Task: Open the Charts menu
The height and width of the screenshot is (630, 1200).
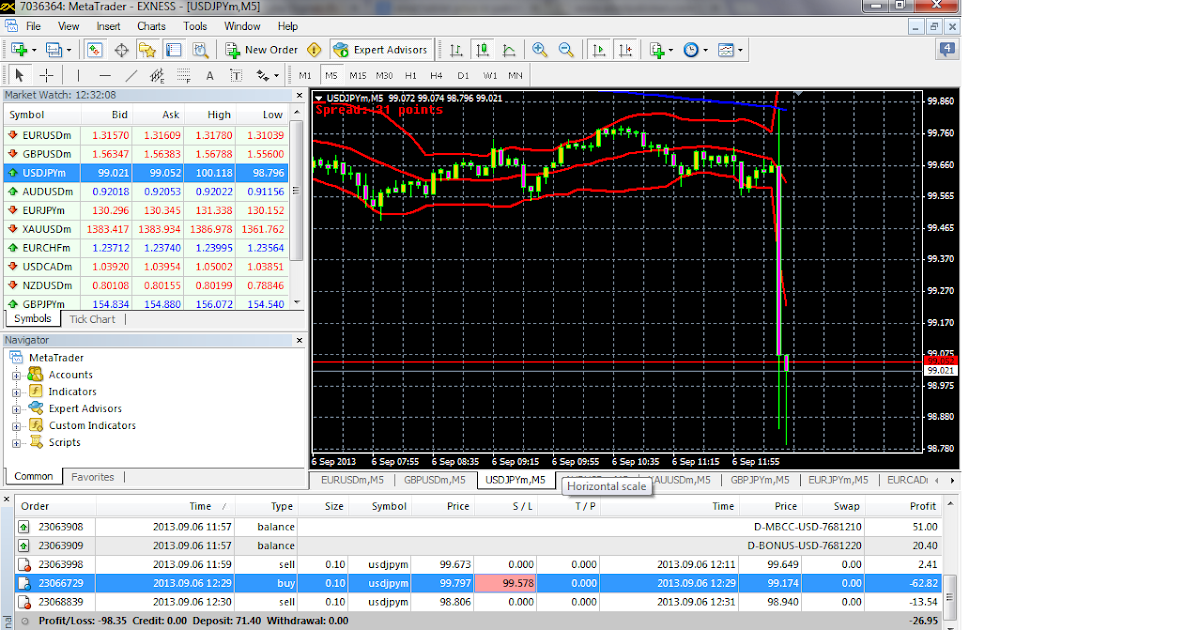Action: coord(152,26)
